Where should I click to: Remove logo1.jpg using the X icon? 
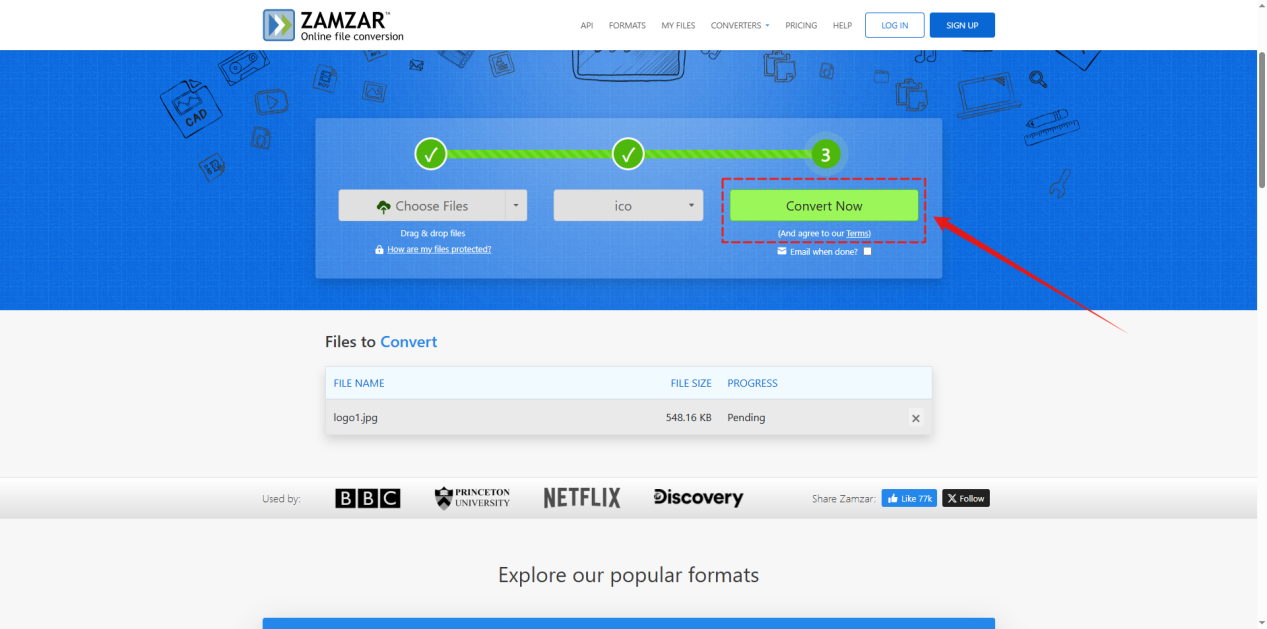[915, 418]
